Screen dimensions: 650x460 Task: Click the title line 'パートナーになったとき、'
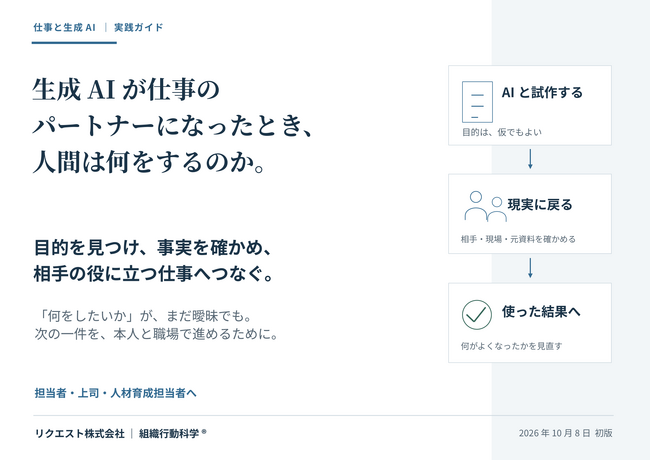pyautogui.click(x=172, y=126)
